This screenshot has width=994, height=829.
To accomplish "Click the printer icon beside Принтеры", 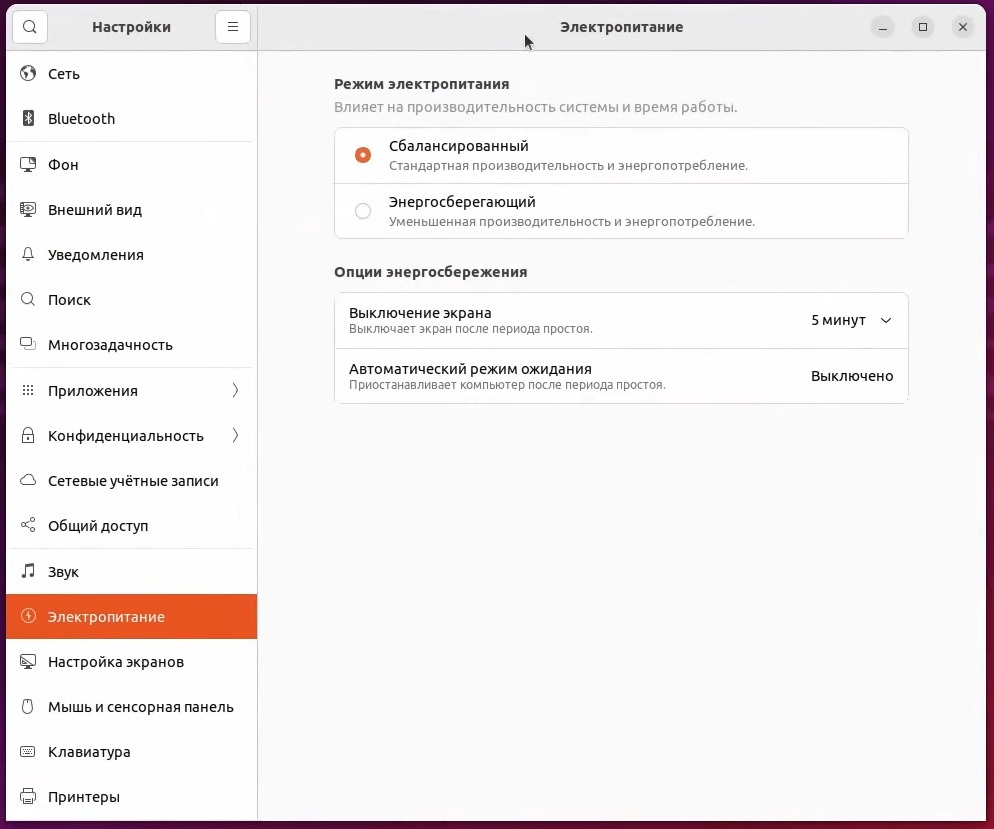I will tap(28, 796).
